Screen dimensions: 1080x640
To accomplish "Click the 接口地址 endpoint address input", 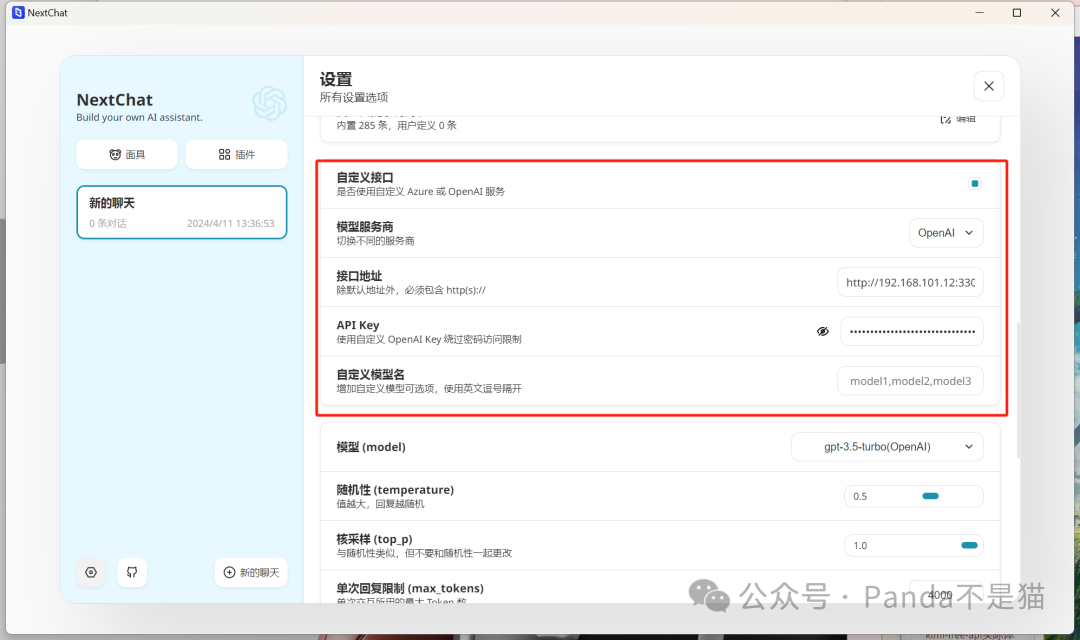I will (910, 282).
